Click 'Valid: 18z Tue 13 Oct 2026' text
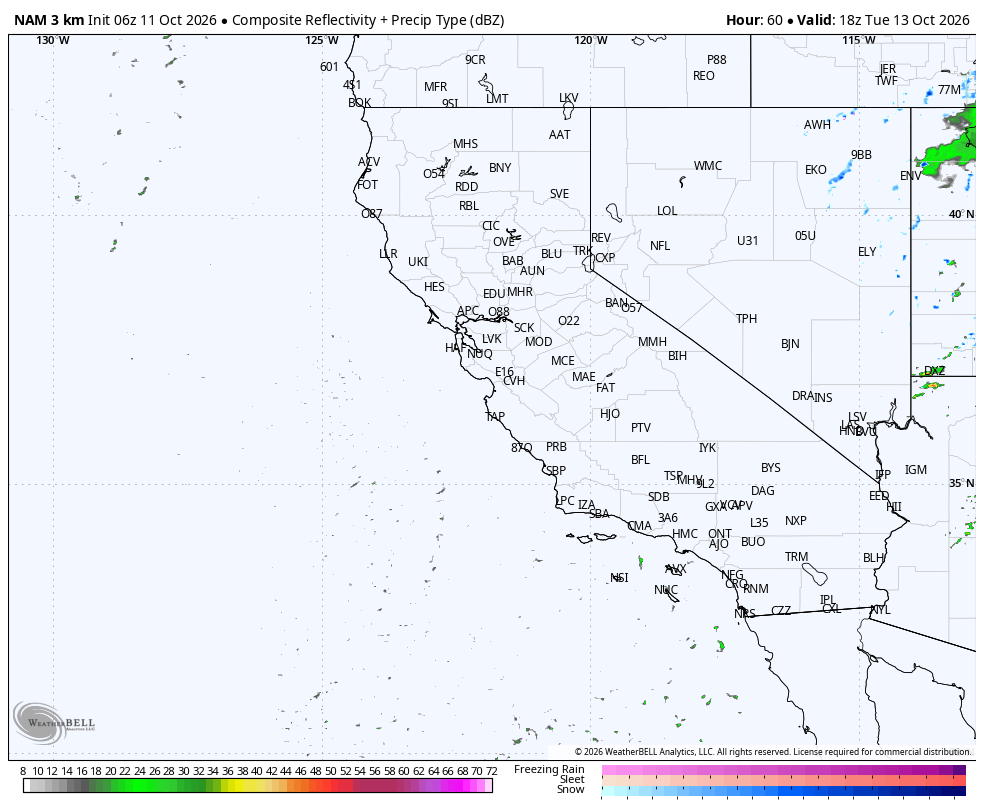The width and height of the screenshot is (984, 808). tap(883, 20)
